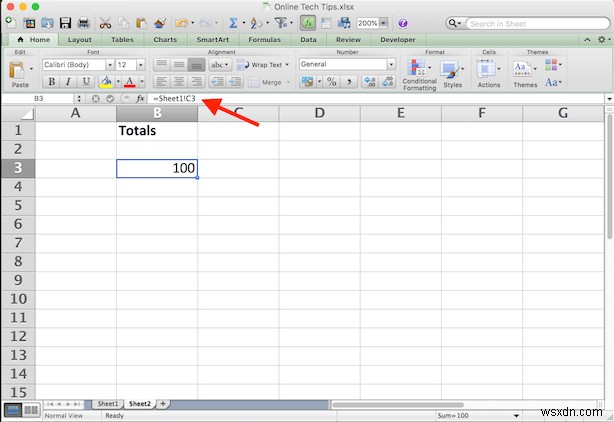Open the Themes gallery
Image resolution: width=614 pixels, height=422 pixels.
[x=525, y=74]
